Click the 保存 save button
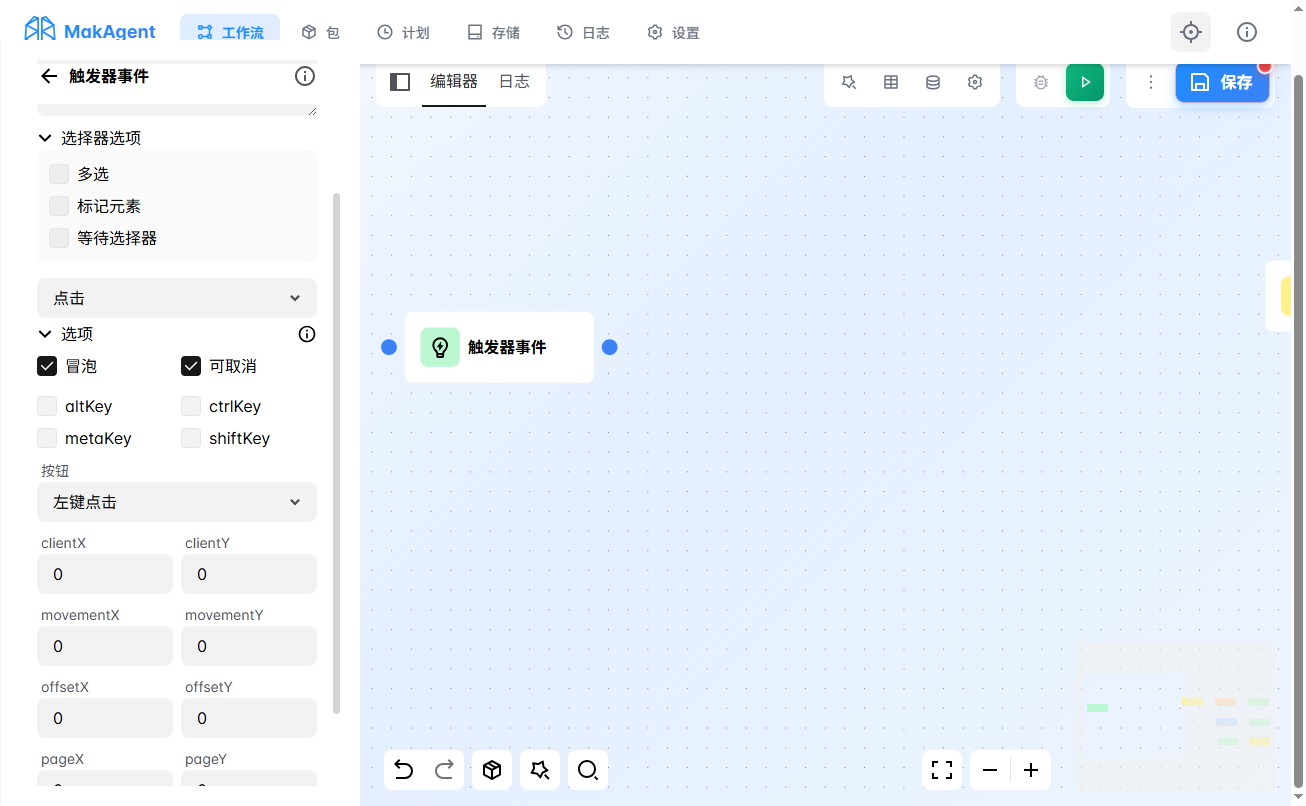Image resolution: width=1306 pixels, height=806 pixels. click(1222, 82)
